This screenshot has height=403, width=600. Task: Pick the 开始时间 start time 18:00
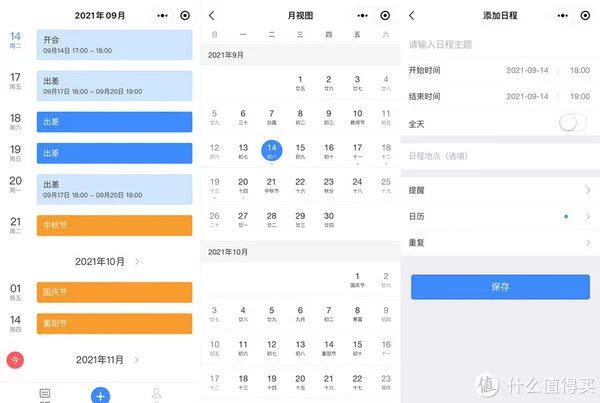pyautogui.click(x=580, y=70)
